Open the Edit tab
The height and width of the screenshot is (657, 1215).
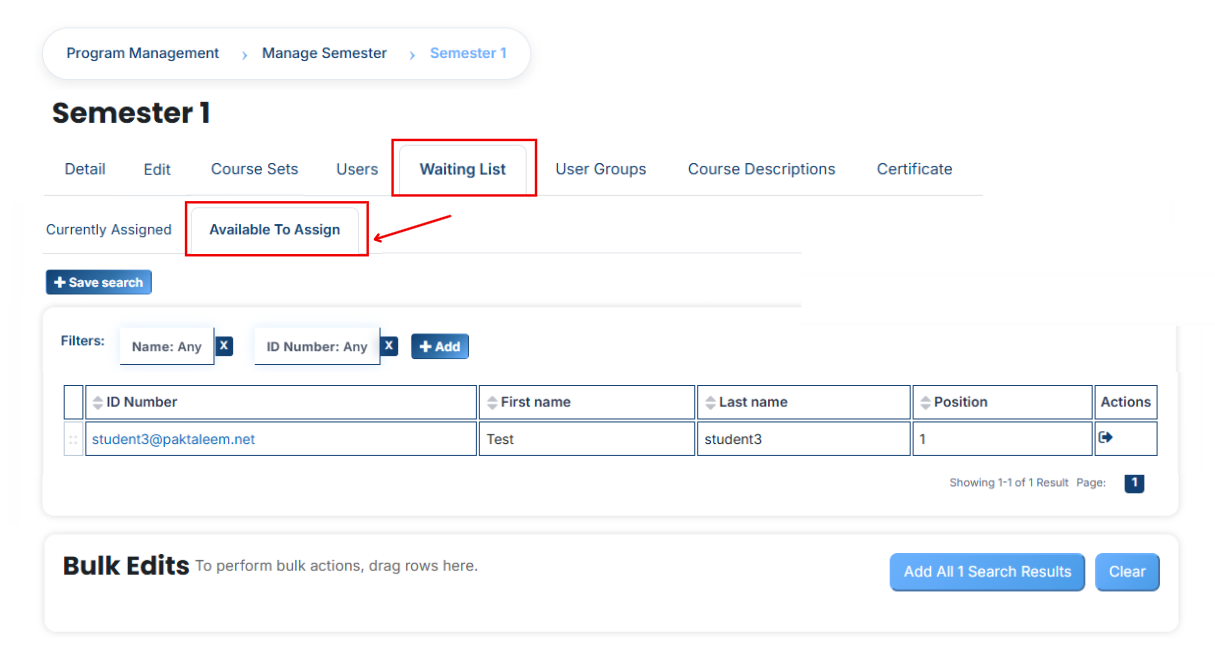157,169
